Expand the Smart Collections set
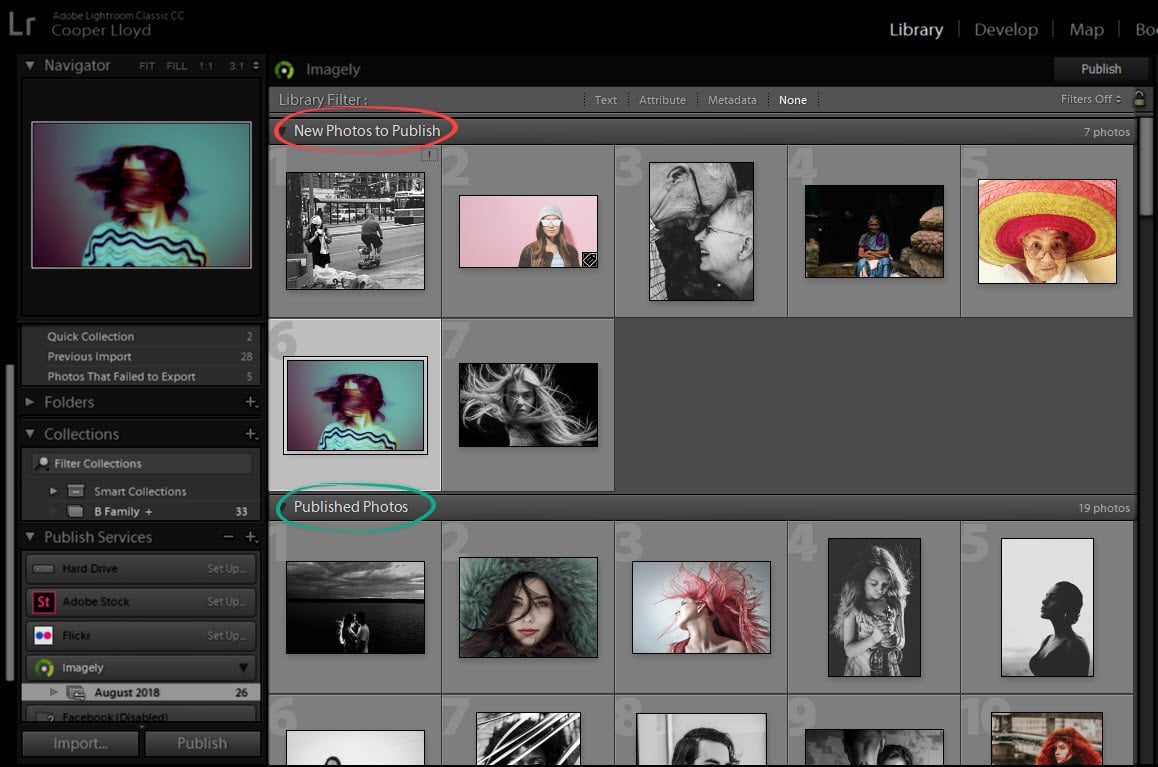 point(53,491)
